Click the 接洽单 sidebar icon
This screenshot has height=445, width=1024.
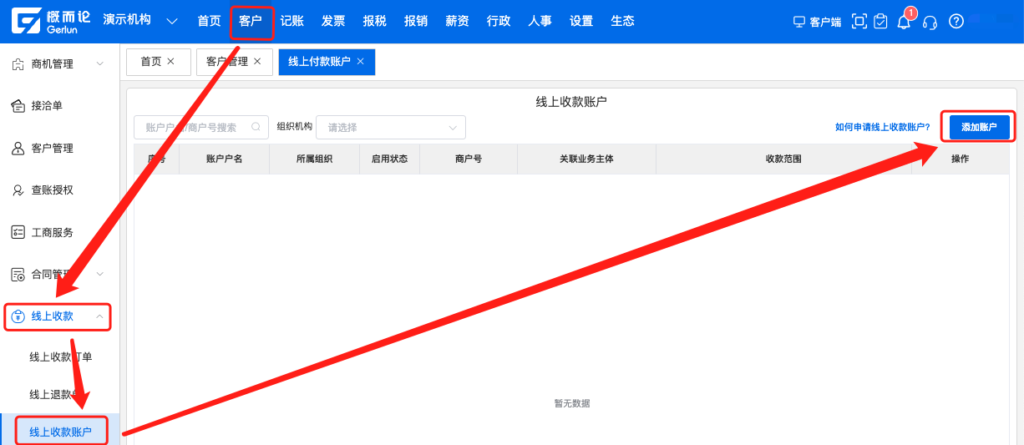18,106
